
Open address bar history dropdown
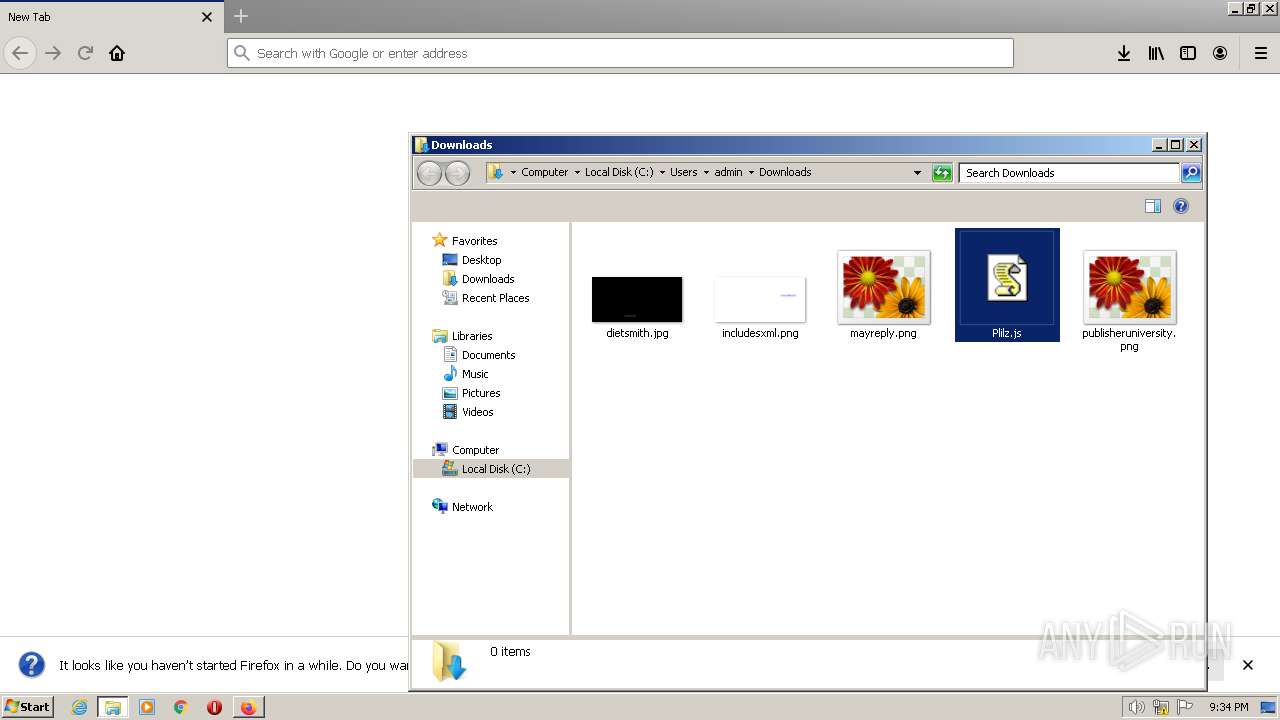[917, 172]
